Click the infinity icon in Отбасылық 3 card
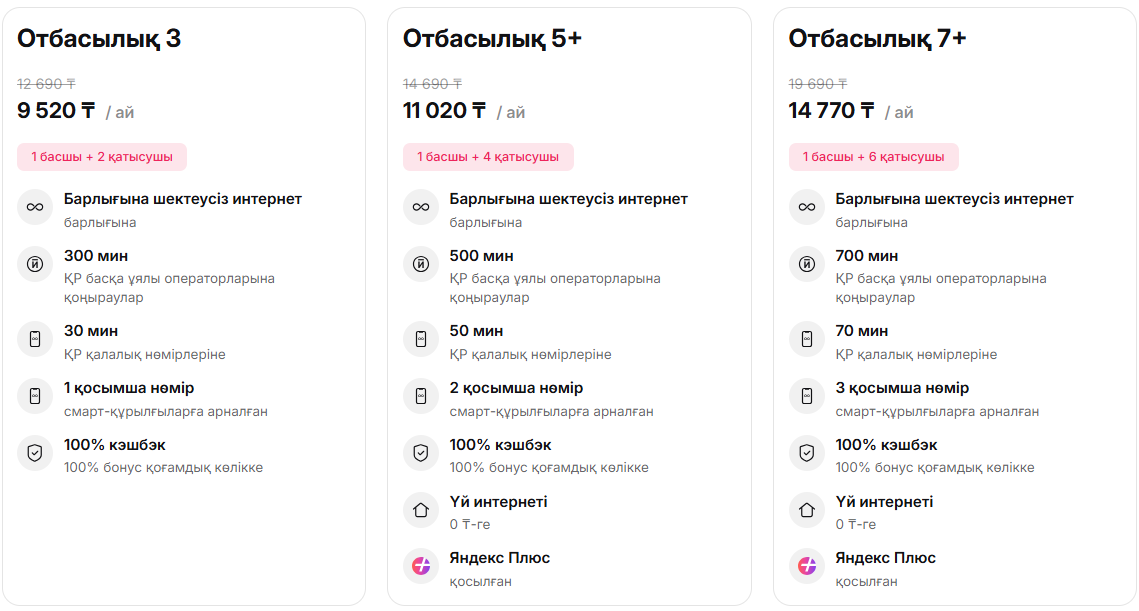The height and width of the screenshot is (611, 1139). coord(35,208)
